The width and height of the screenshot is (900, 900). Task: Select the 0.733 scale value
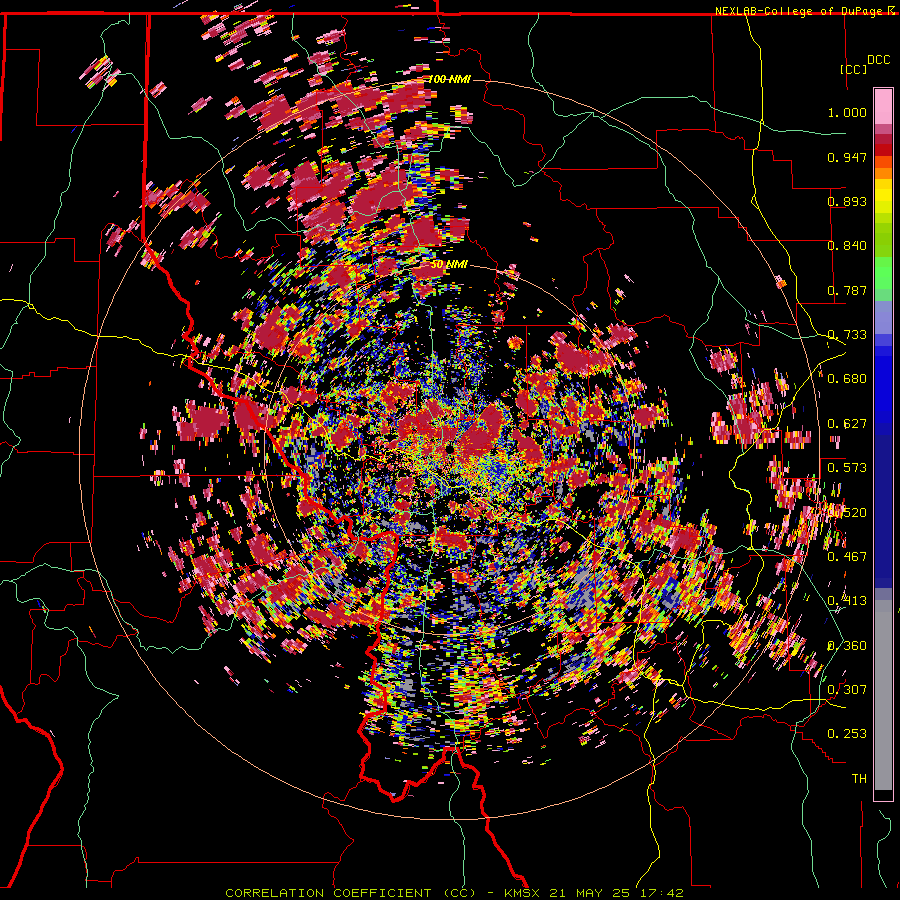pyautogui.click(x=847, y=335)
